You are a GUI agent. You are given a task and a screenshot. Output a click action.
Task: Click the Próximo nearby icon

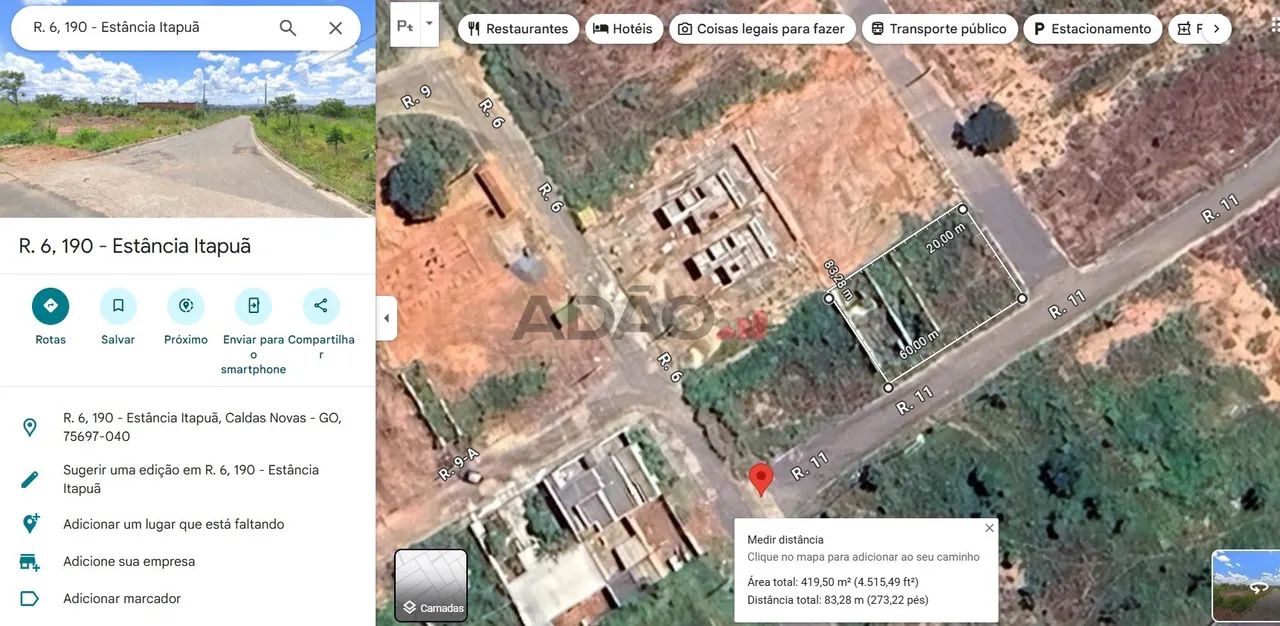(186, 306)
